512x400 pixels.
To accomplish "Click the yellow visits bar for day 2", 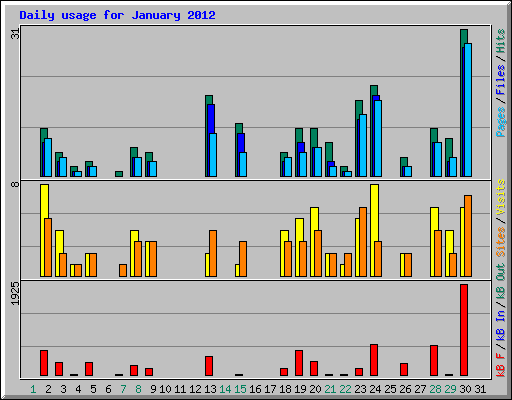I will coord(44,202).
